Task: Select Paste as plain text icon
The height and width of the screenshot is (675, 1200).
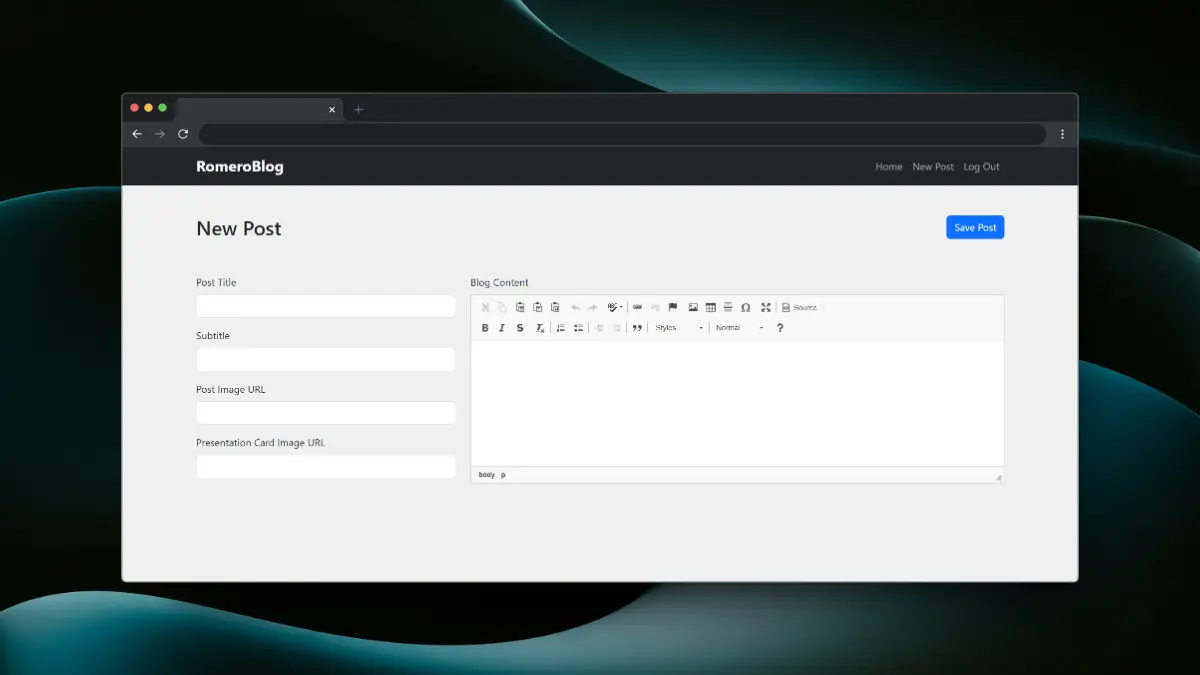Action: click(537, 307)
